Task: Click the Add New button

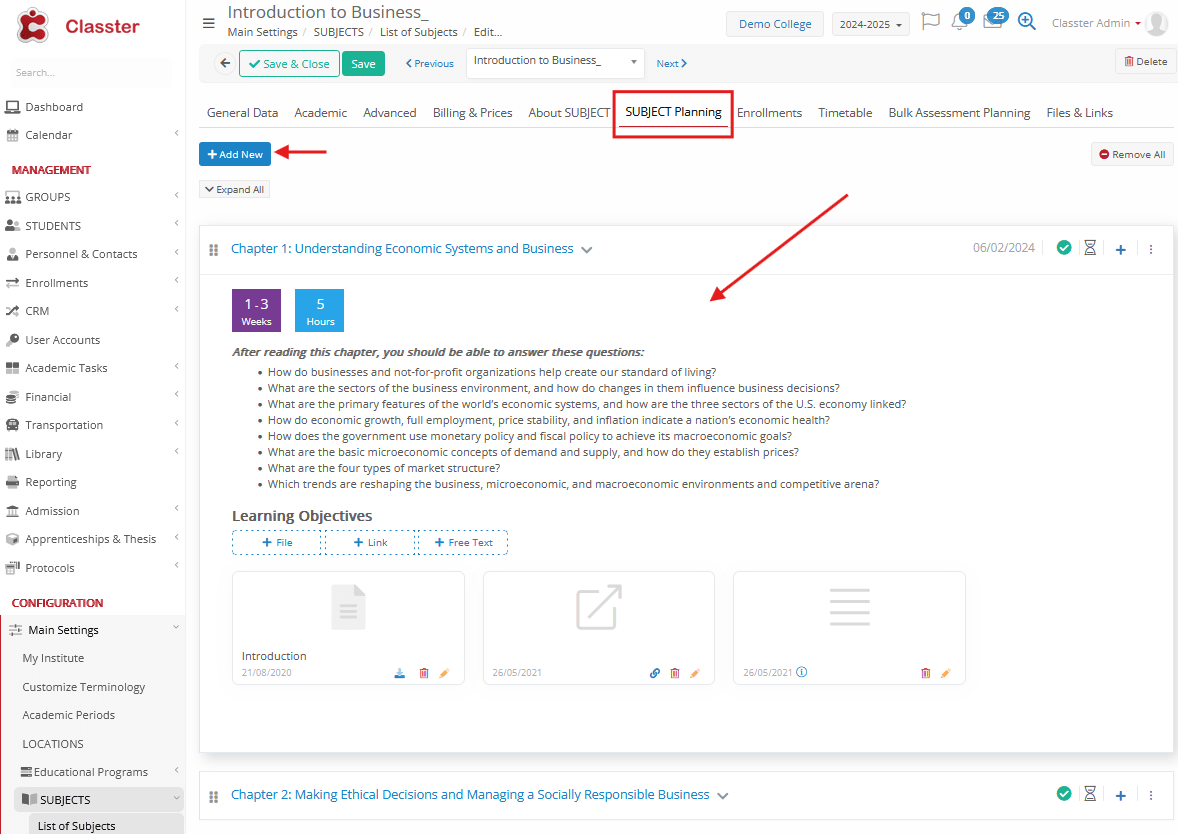Action: pyautogui.click(x=235, y=154)
